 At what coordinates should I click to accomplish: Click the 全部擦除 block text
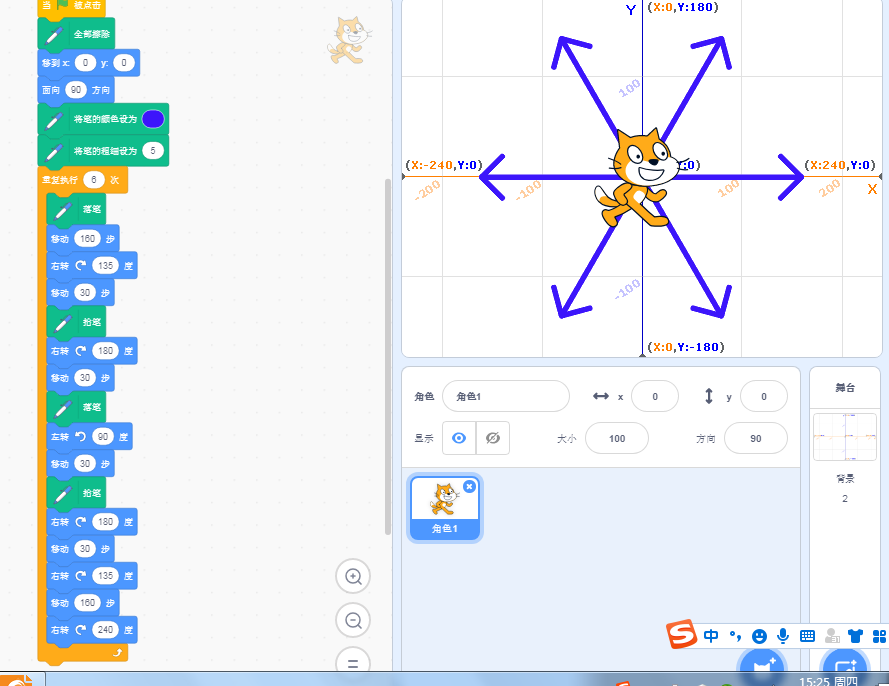tap(91, 34)
